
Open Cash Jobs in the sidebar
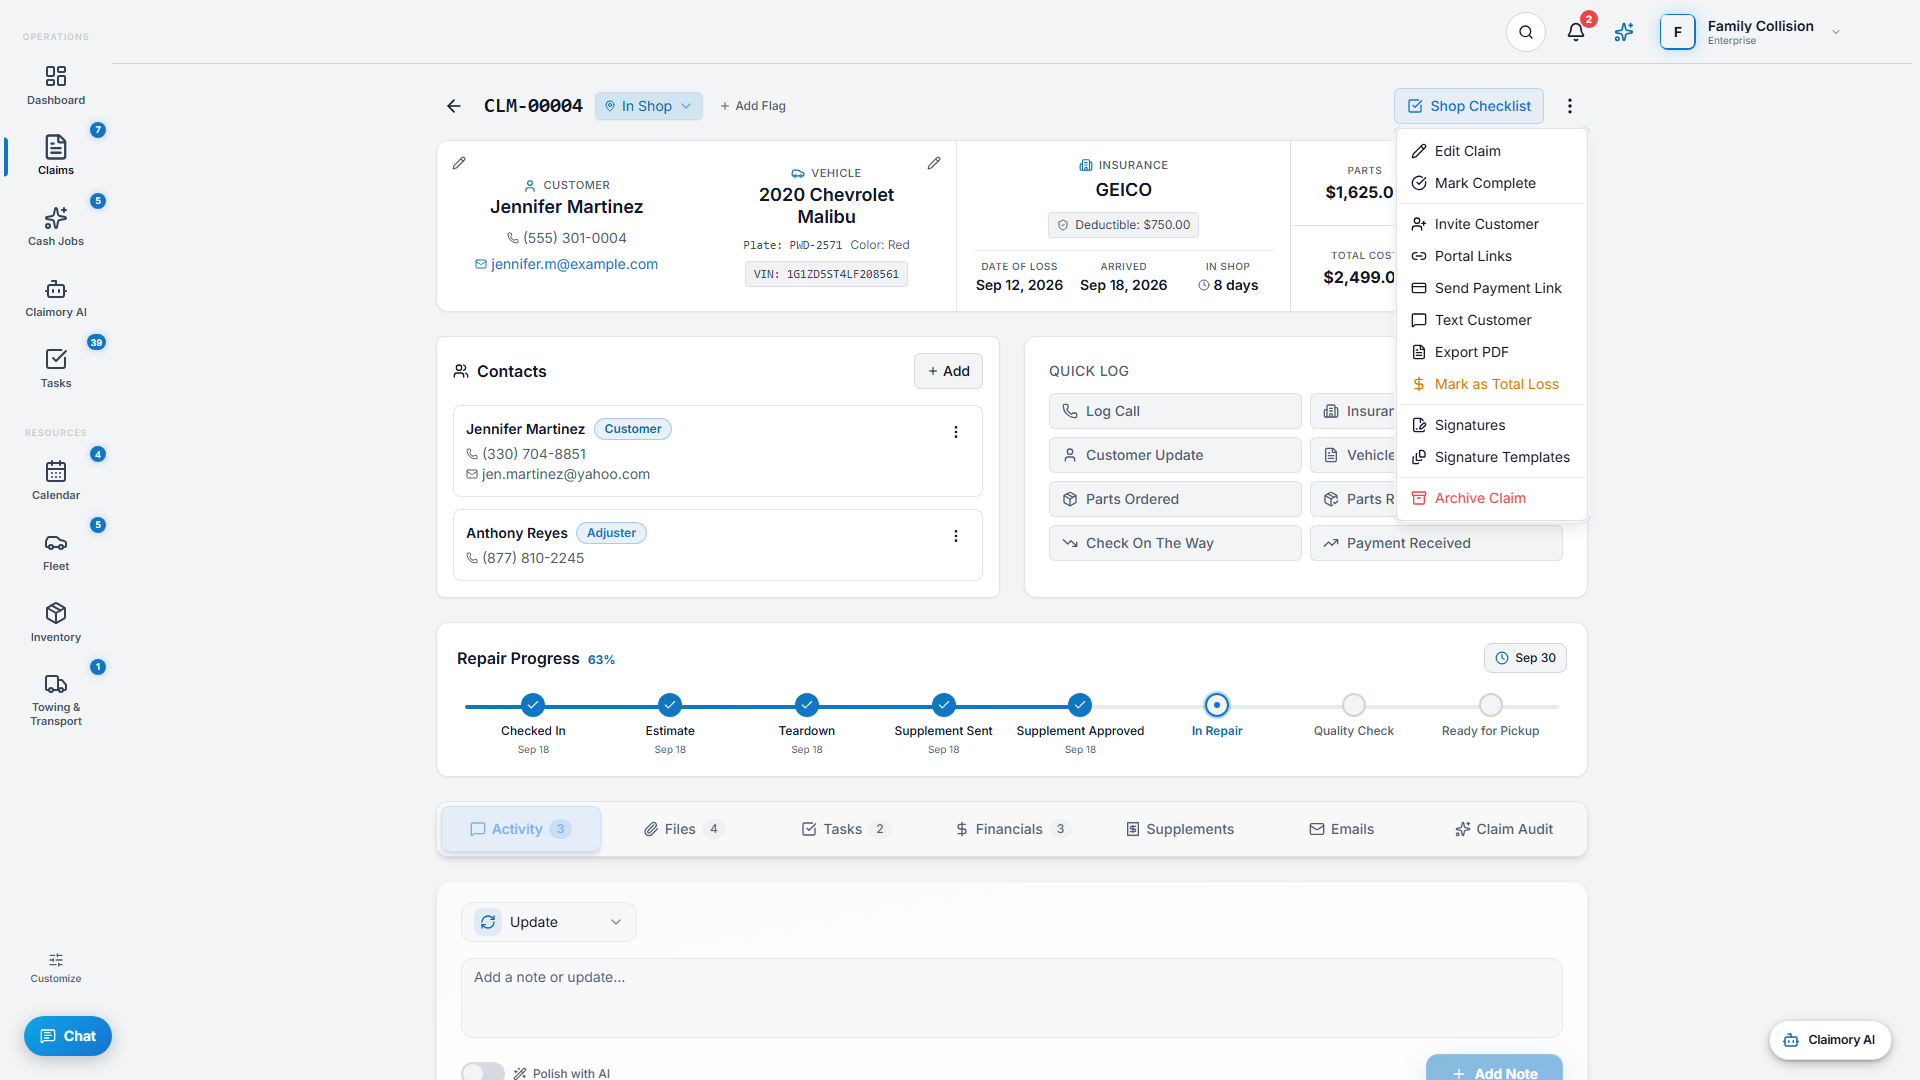pos(56,227)
